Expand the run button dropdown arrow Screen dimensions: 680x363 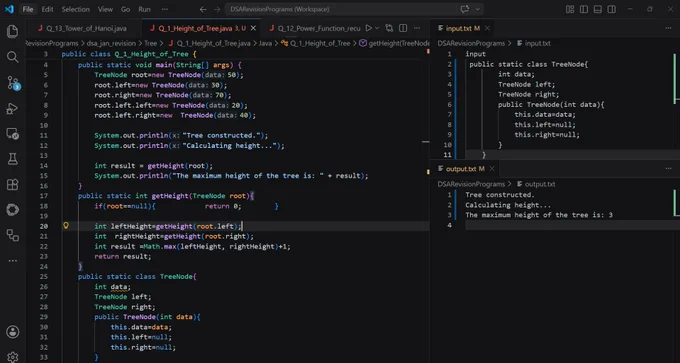point(377,28)
